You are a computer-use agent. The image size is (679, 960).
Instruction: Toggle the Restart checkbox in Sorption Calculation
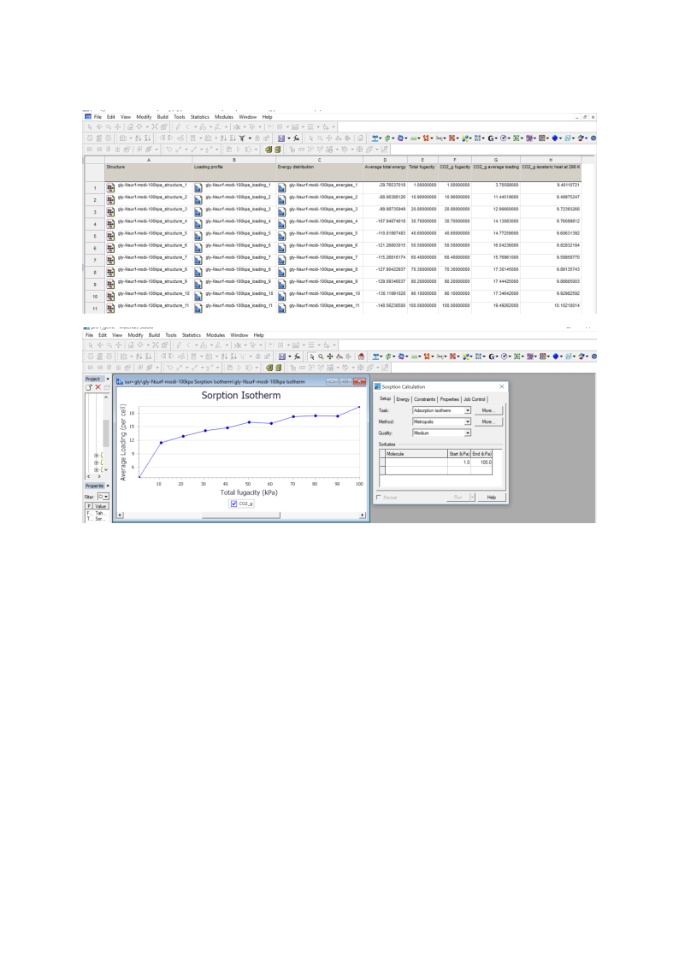click(379, 497)
